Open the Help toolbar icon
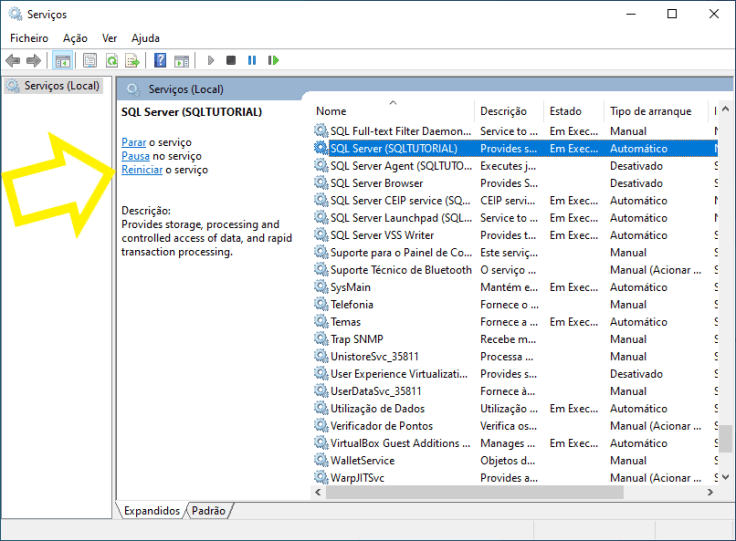 160,61
